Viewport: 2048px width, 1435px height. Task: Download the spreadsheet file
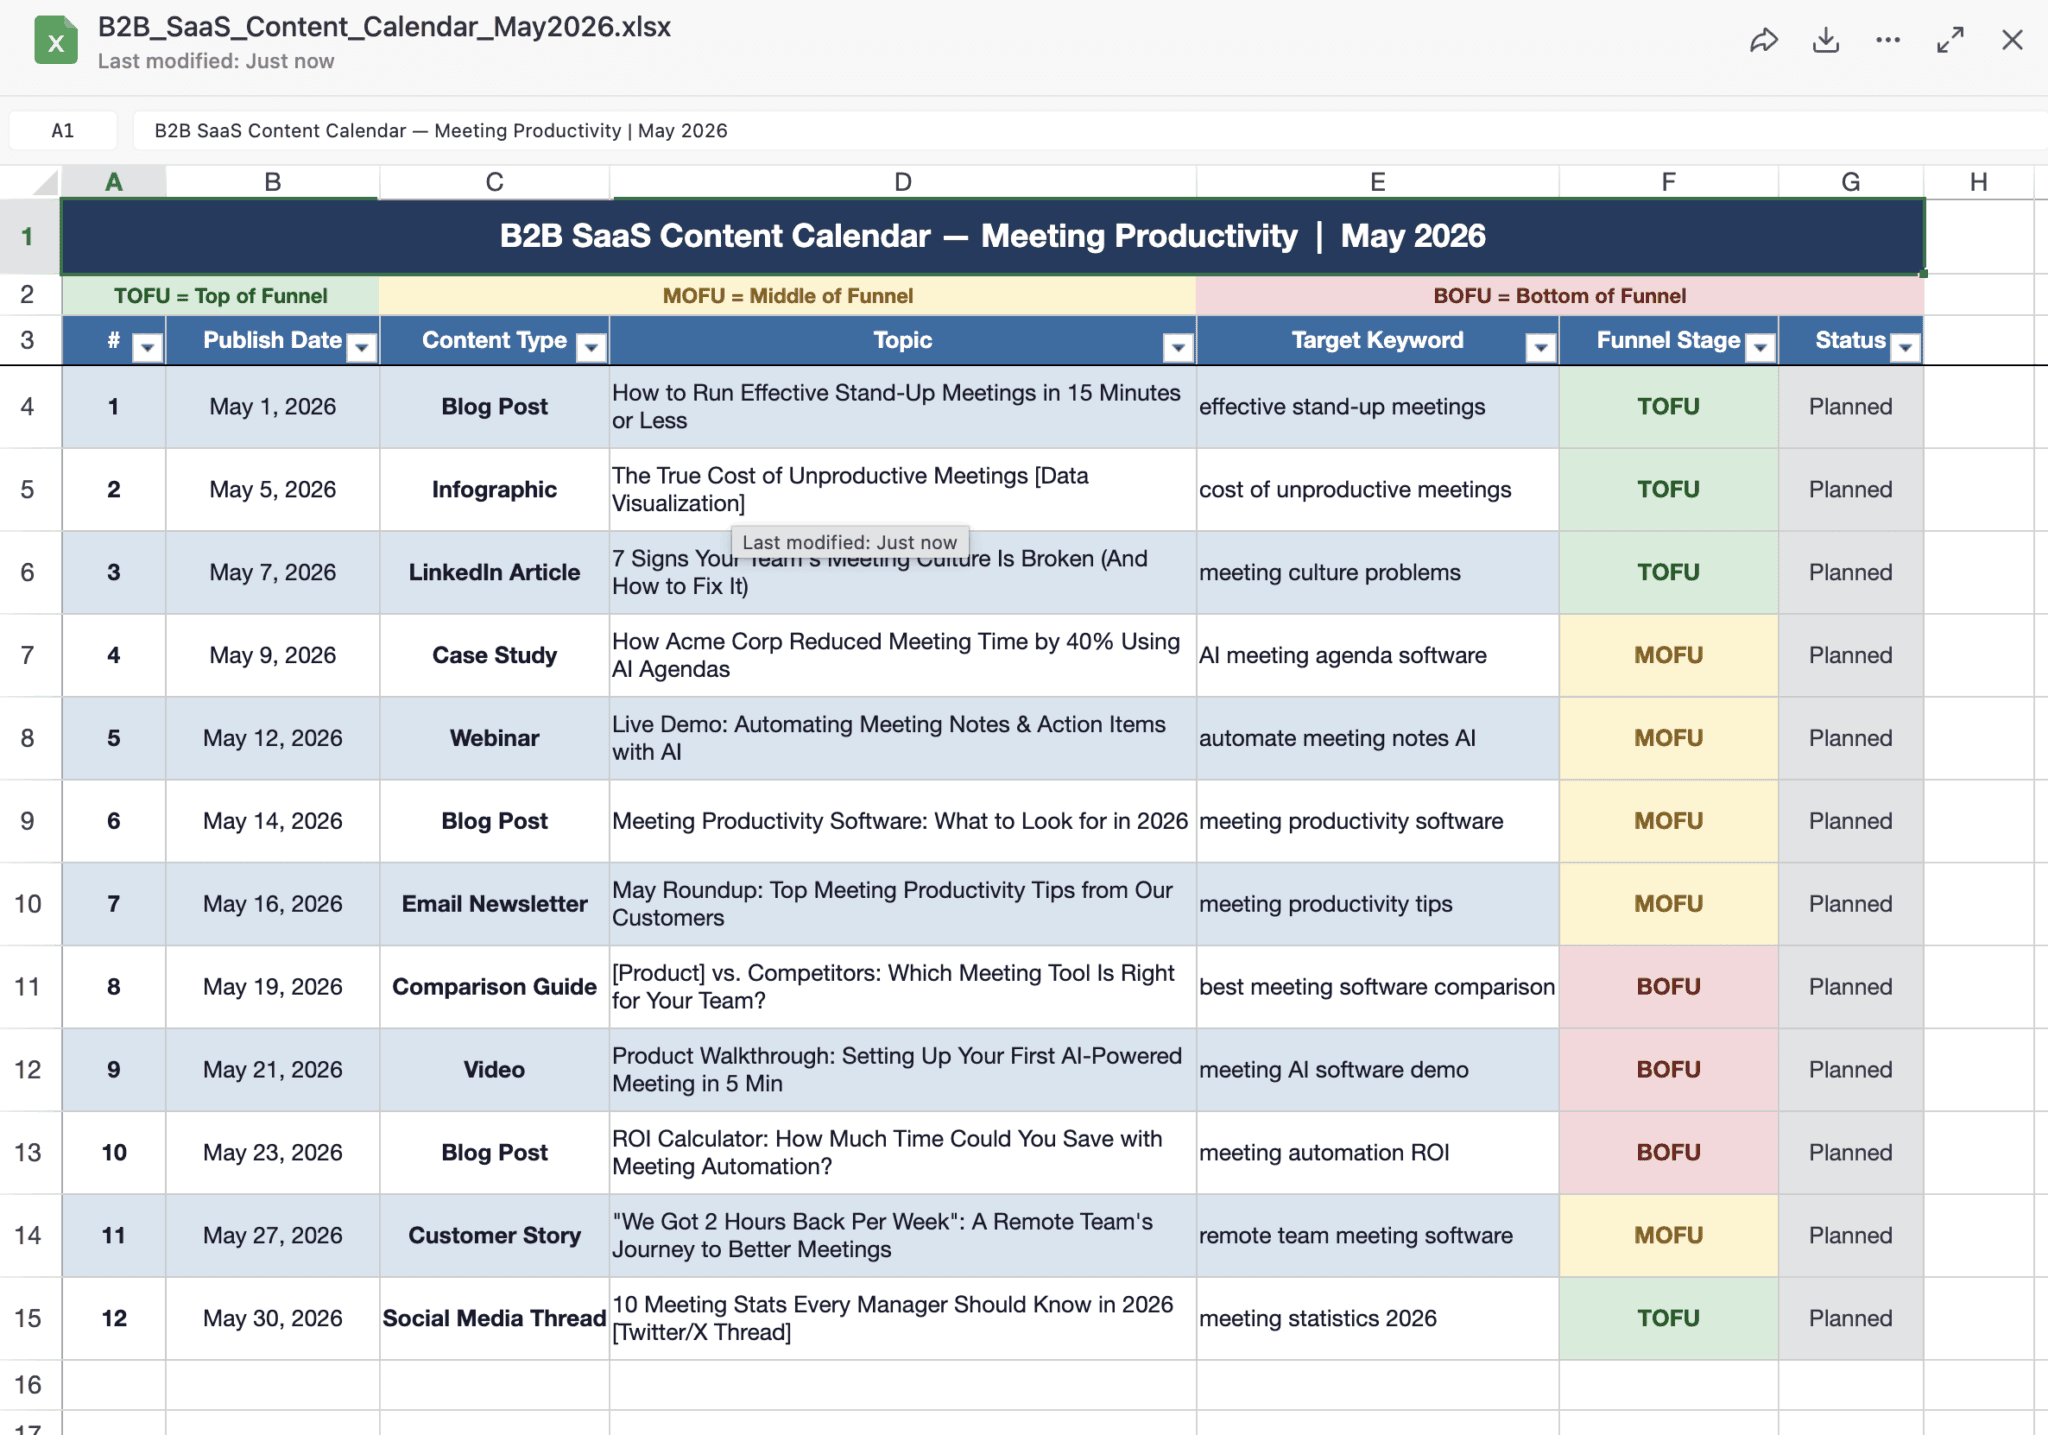1826,40
